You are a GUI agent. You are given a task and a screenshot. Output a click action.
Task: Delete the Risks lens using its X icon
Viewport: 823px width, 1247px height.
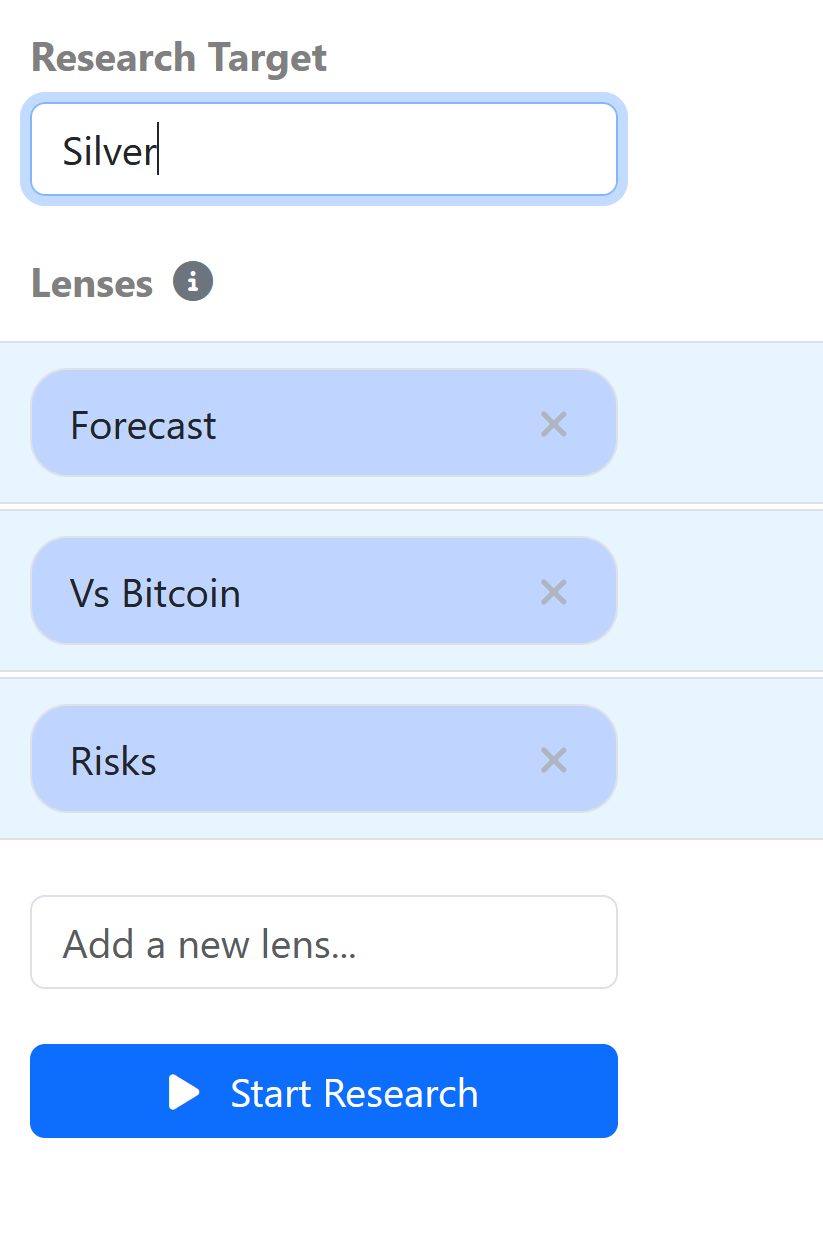click(553, 760)
